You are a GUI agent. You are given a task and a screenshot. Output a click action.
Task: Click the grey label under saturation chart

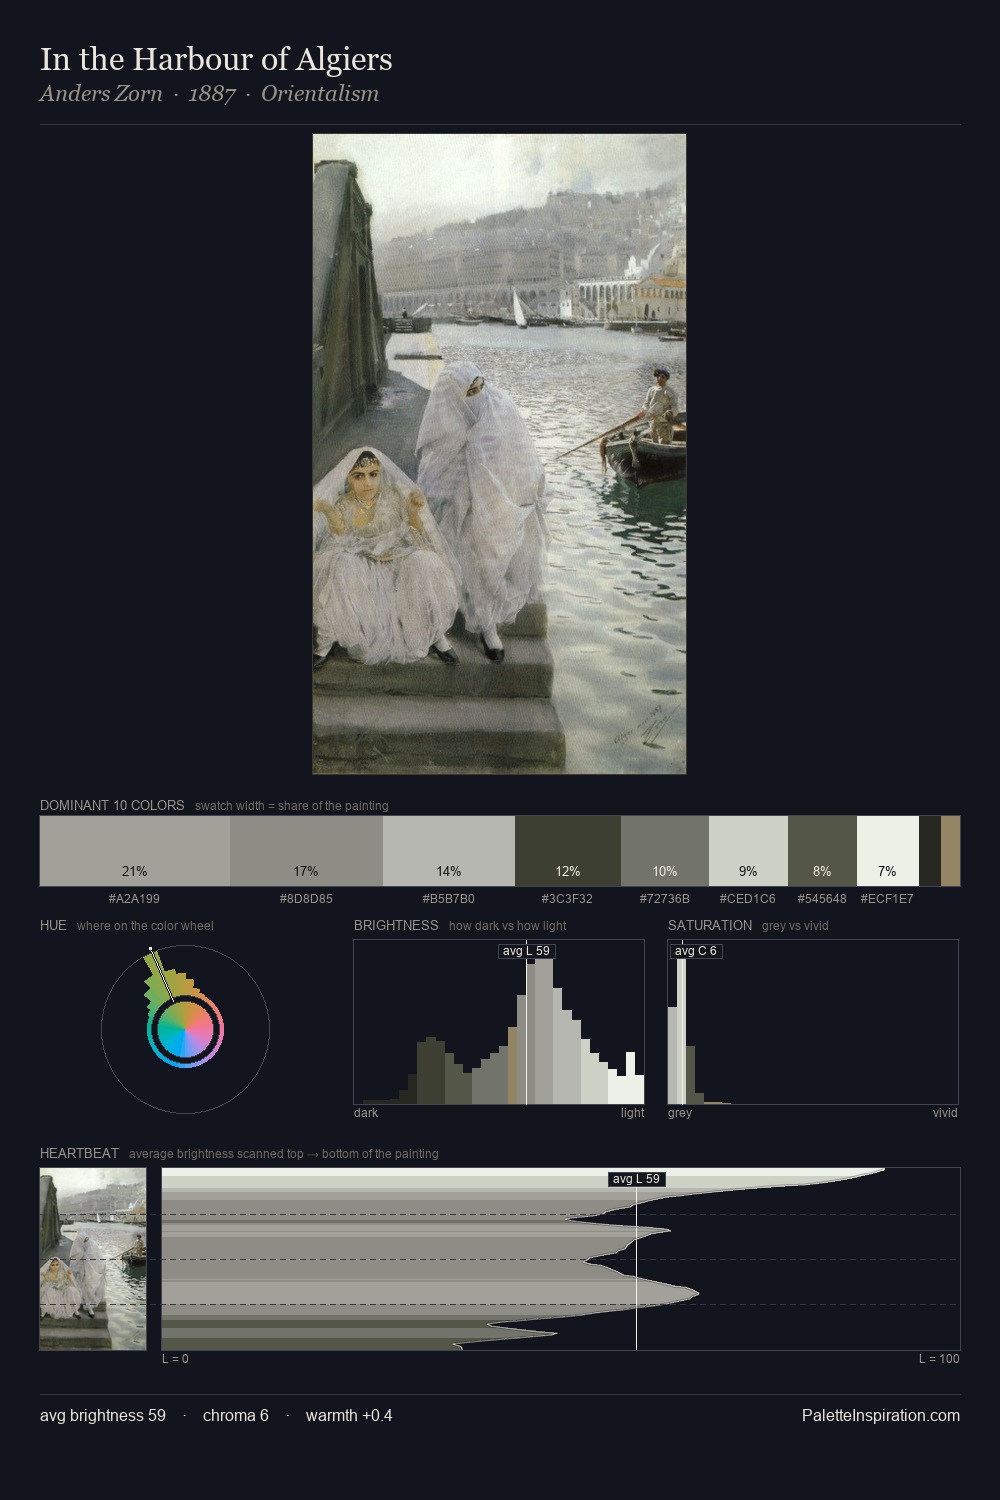tap(680, 1113)
